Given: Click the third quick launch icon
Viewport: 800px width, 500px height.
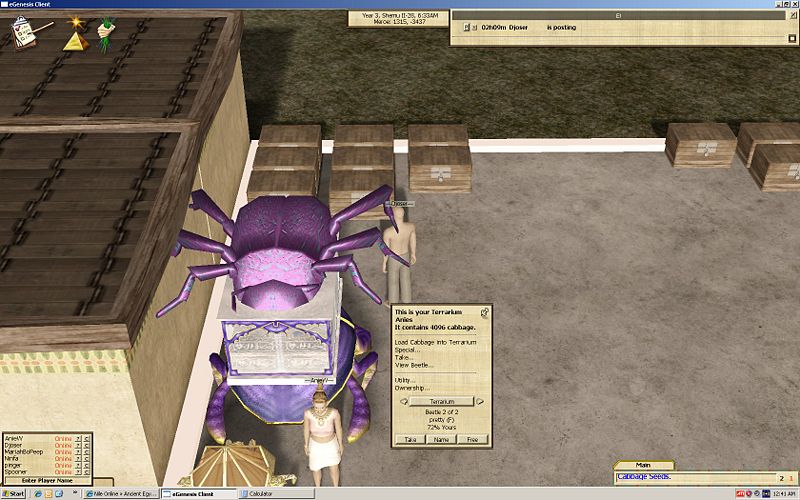Looking at the screenshot, I should 59,494.
